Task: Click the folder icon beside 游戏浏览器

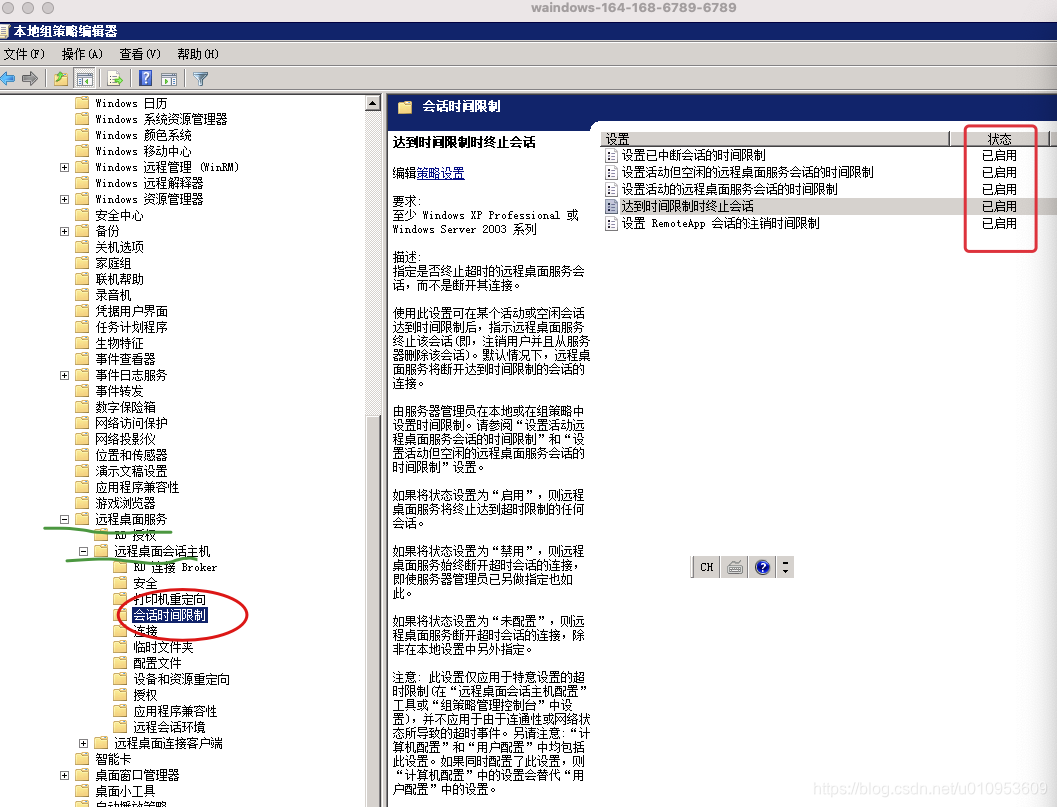Action: (x=82, y=503)
